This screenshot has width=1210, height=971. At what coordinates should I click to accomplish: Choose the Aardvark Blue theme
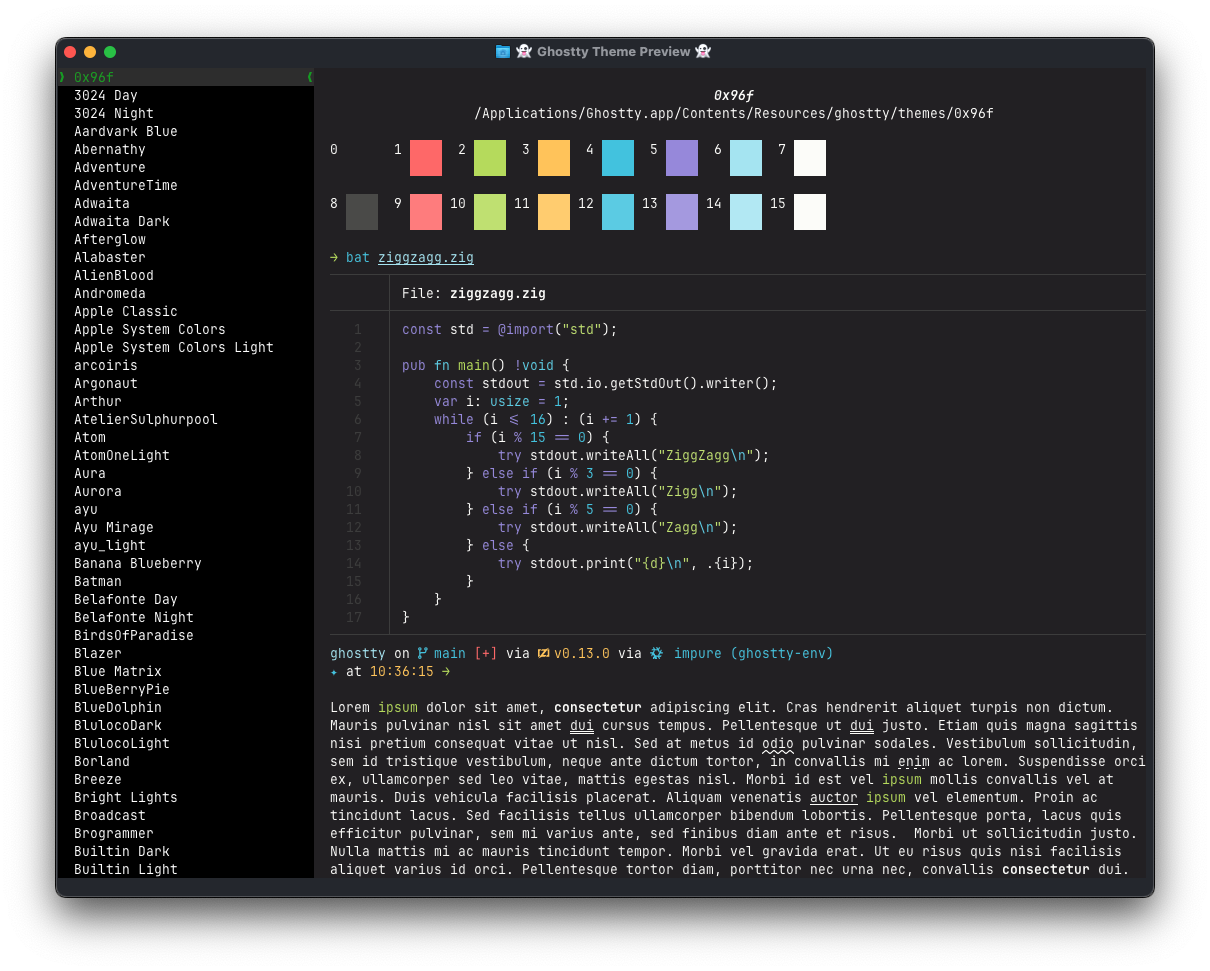(x=126, y=132)
